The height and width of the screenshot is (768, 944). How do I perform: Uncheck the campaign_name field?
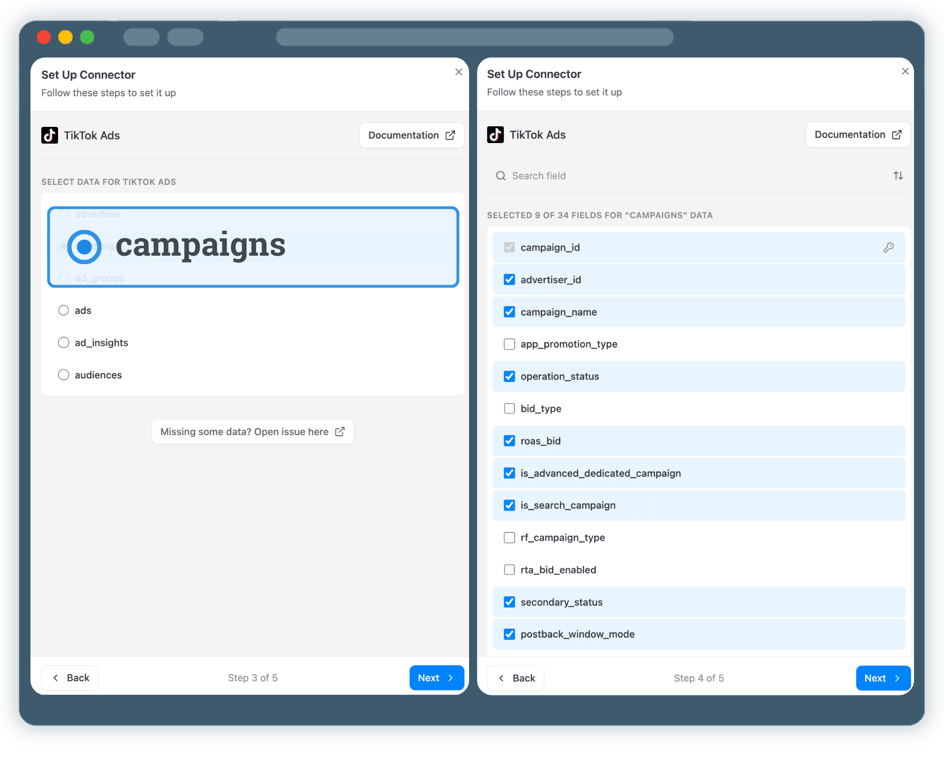click(x=509, y=312)
